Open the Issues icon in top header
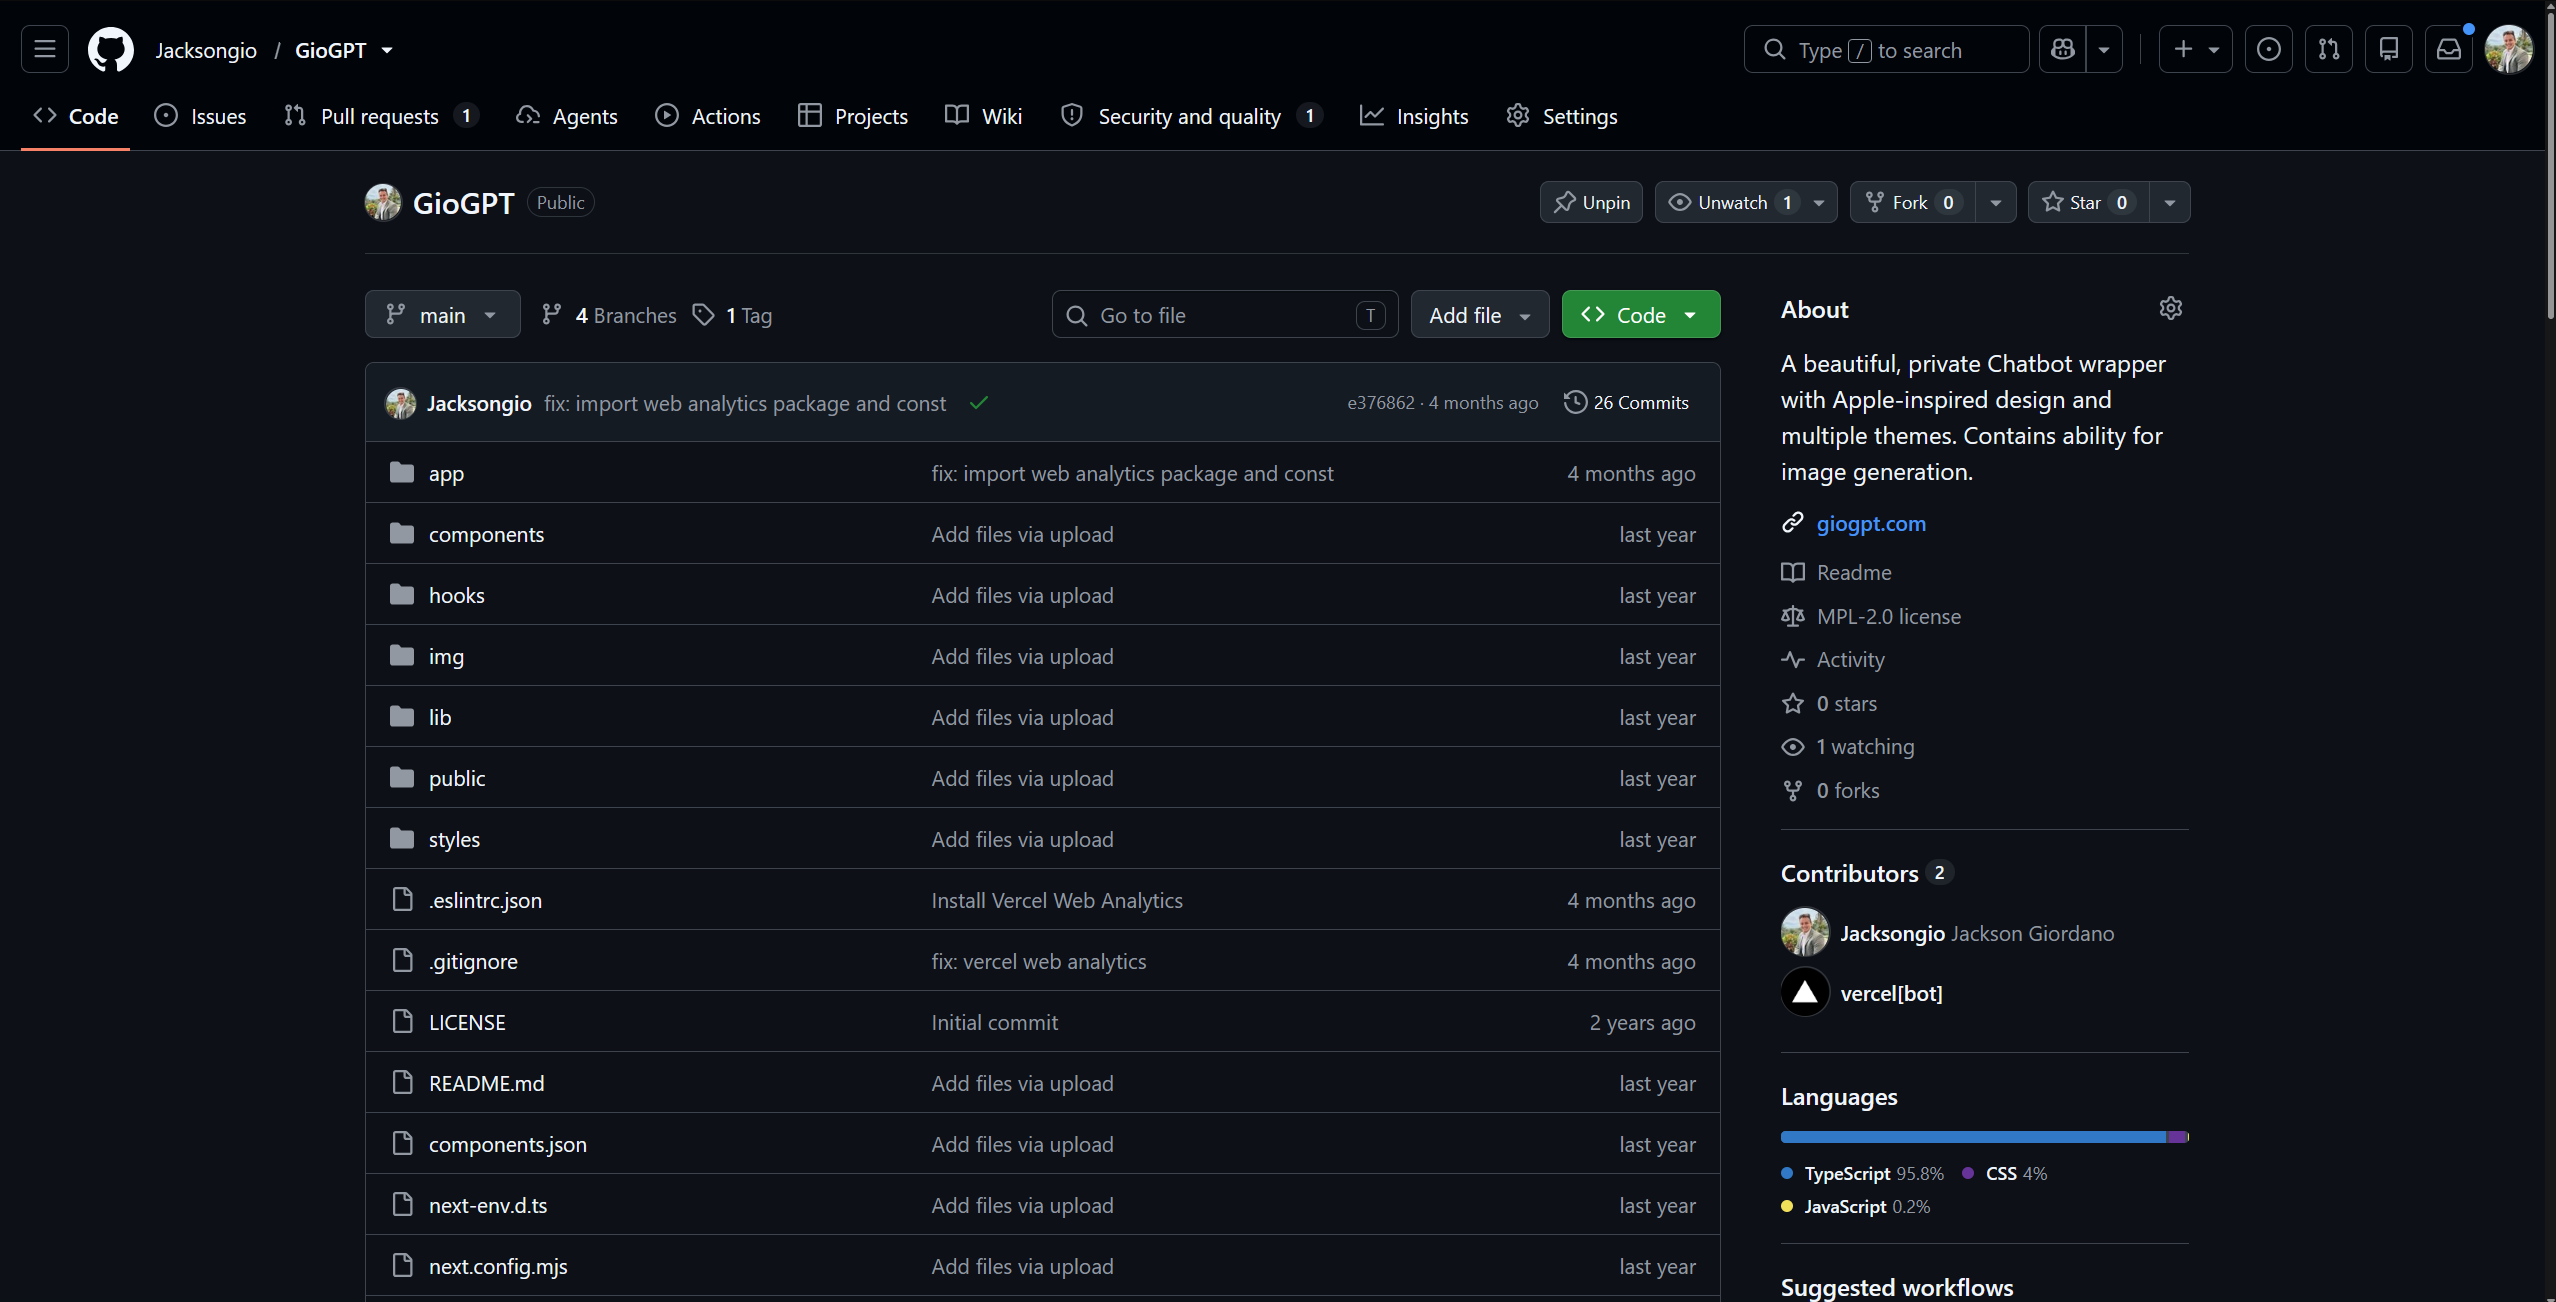This screenshot has height=1302, width=2556. click(2269, 49)
